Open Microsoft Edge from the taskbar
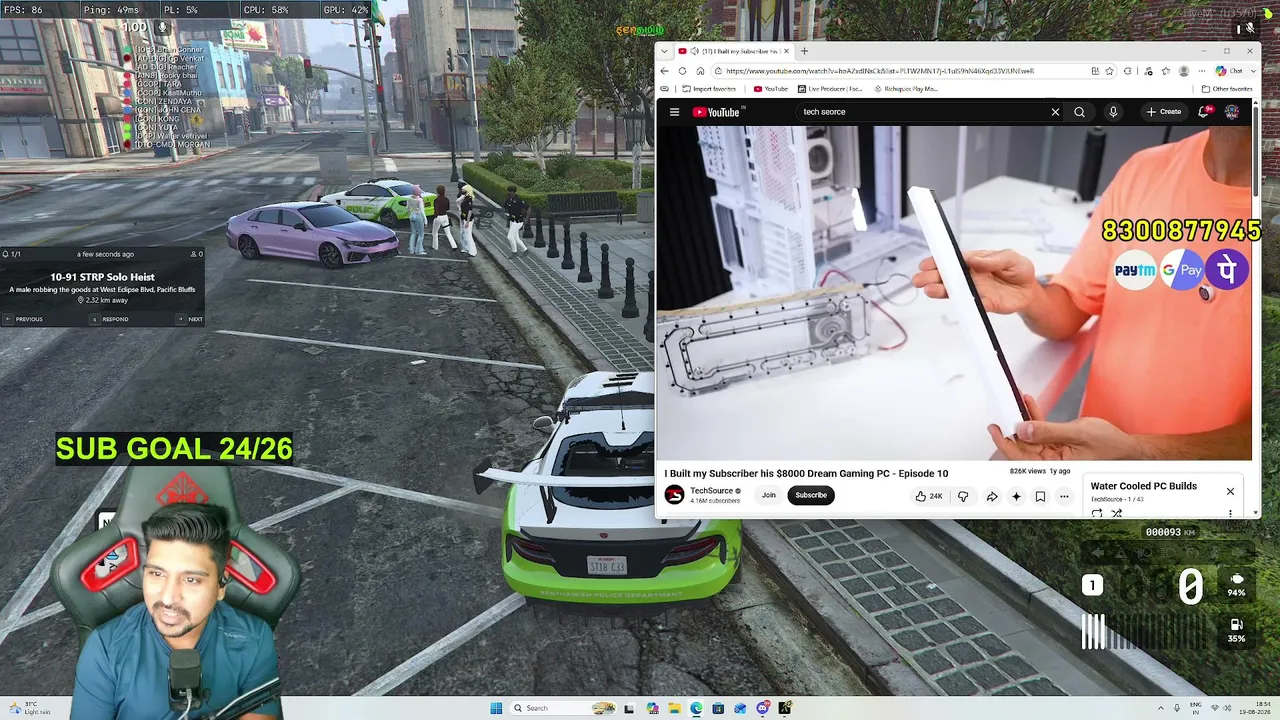This screenshot has height=720, width=1280. (x=696, y=708)
